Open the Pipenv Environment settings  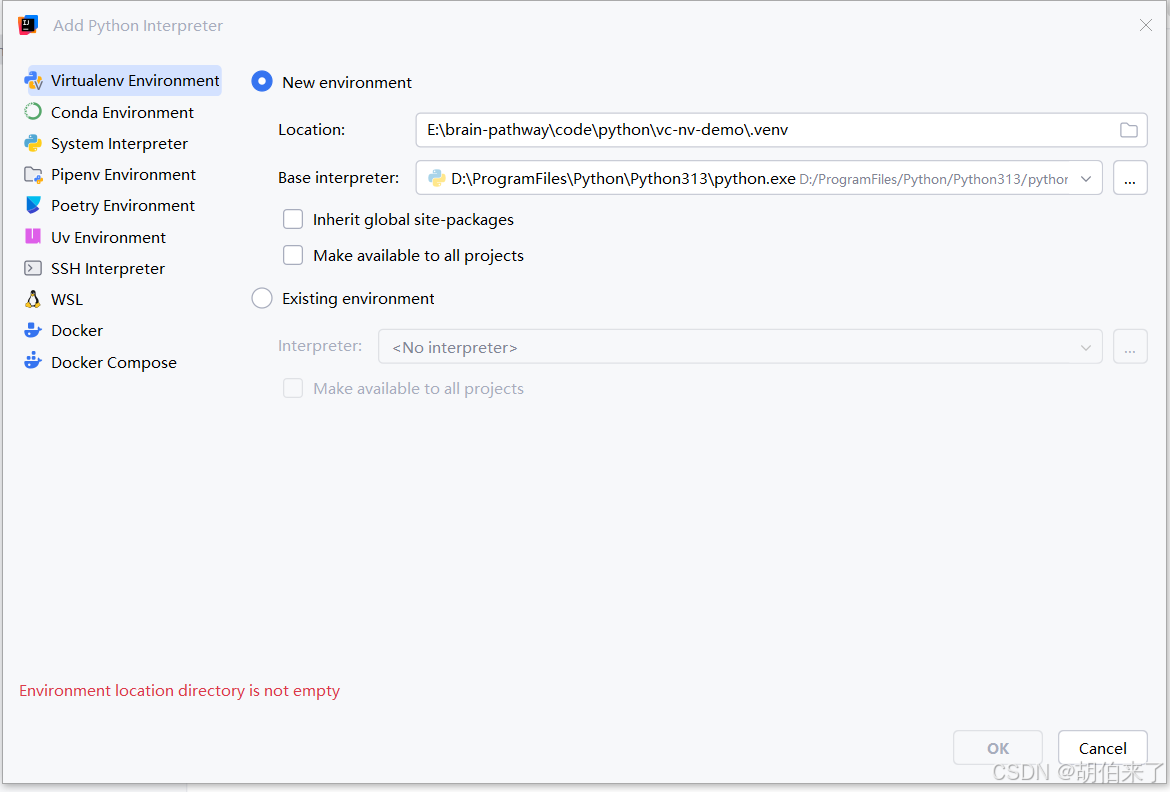click(123, 175)
